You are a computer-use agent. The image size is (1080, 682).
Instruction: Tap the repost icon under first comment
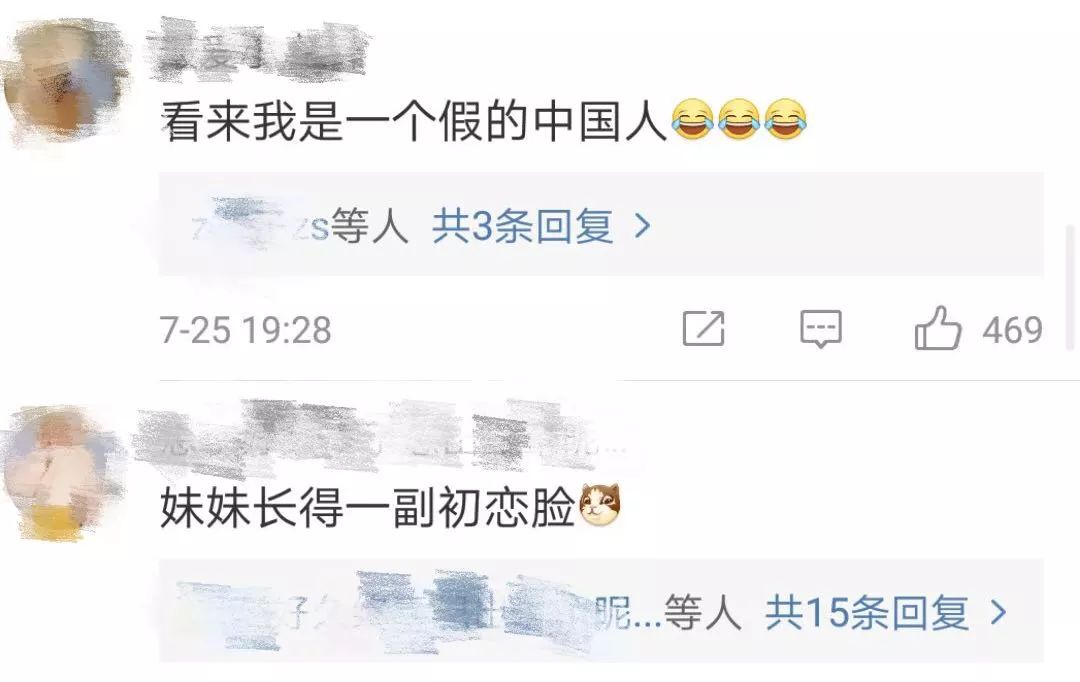click(x=703, y=329)
